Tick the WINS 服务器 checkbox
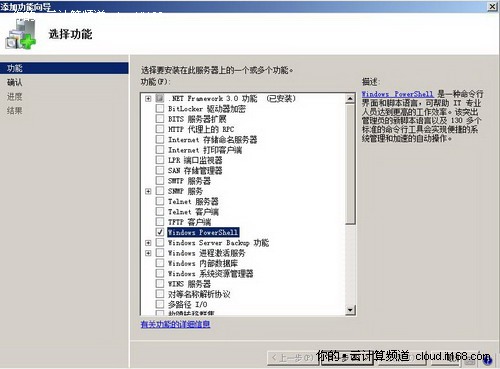The width and height of the screenshot is (500, 369). pyautogui.click(x=160, y=284)
